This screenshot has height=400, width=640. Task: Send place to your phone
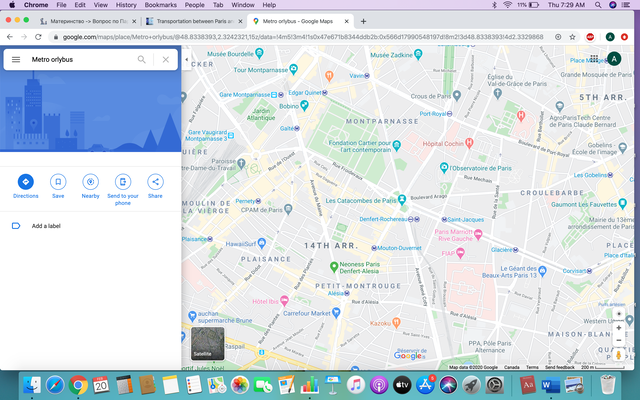pos(123,189)
